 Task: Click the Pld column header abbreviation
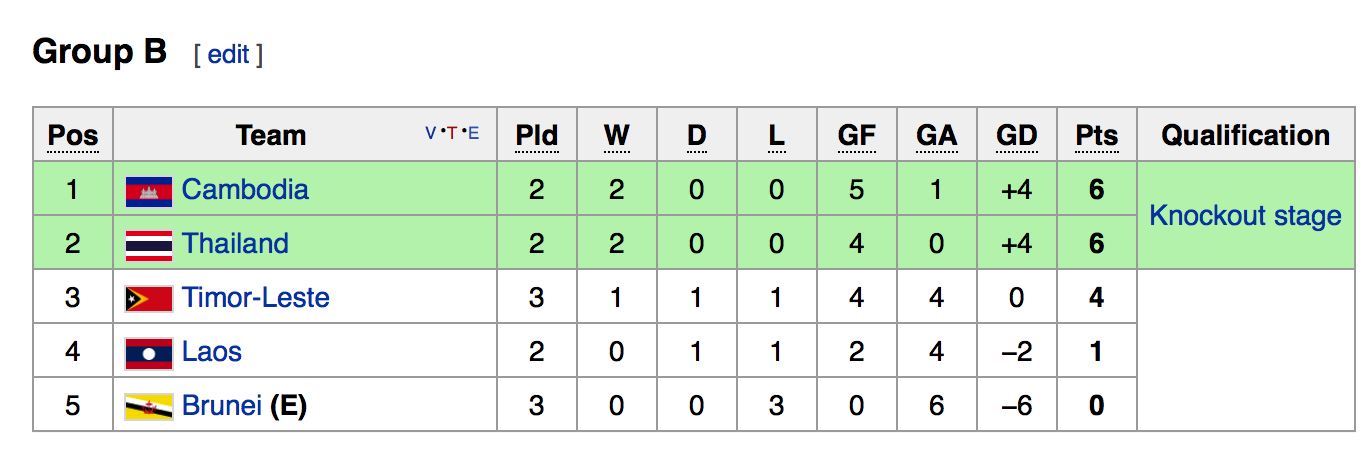(537, 136)
